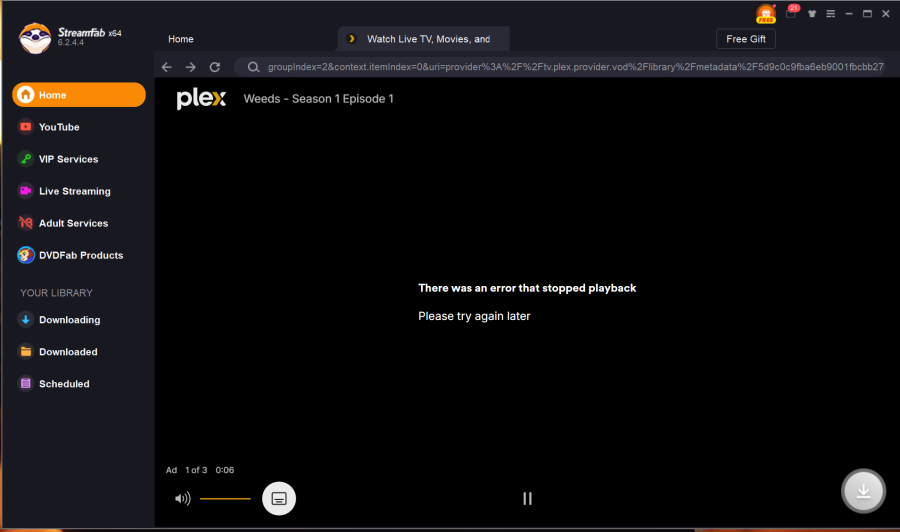Open the hamburger main menu
This screenshot has width=900, height=532.
831,14
